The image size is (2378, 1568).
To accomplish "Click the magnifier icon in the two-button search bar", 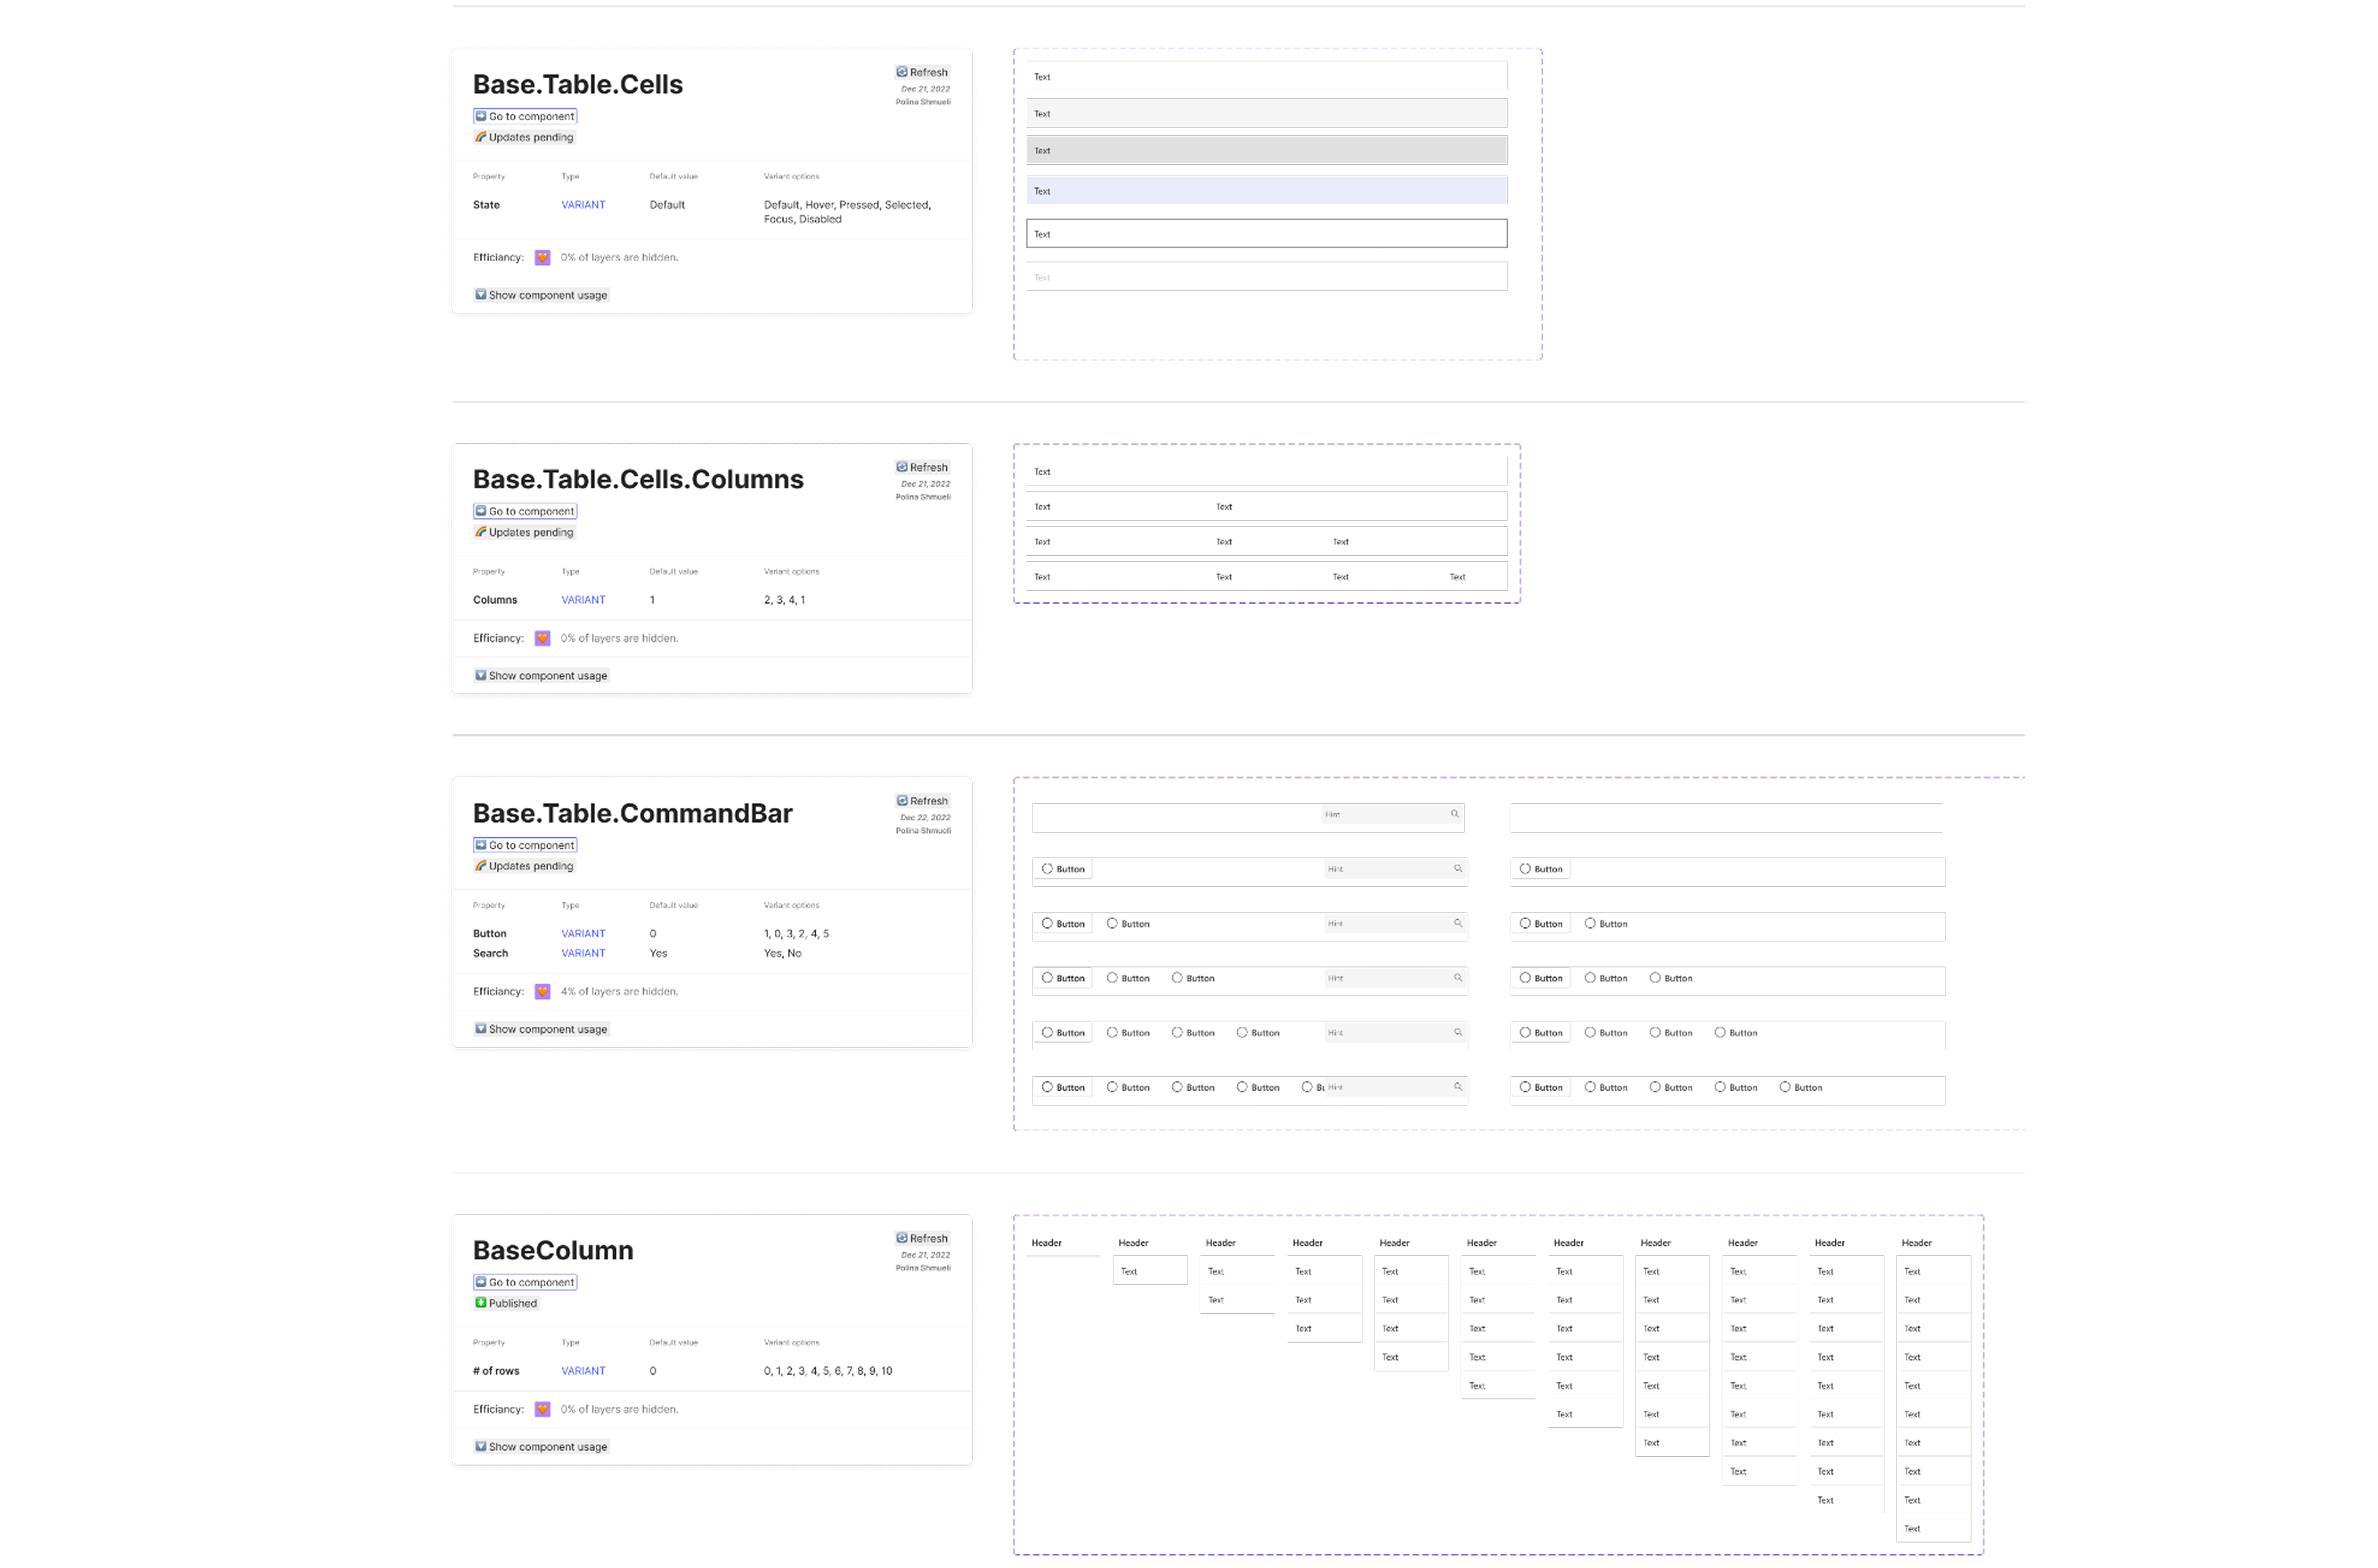I will pos(1458,923).
